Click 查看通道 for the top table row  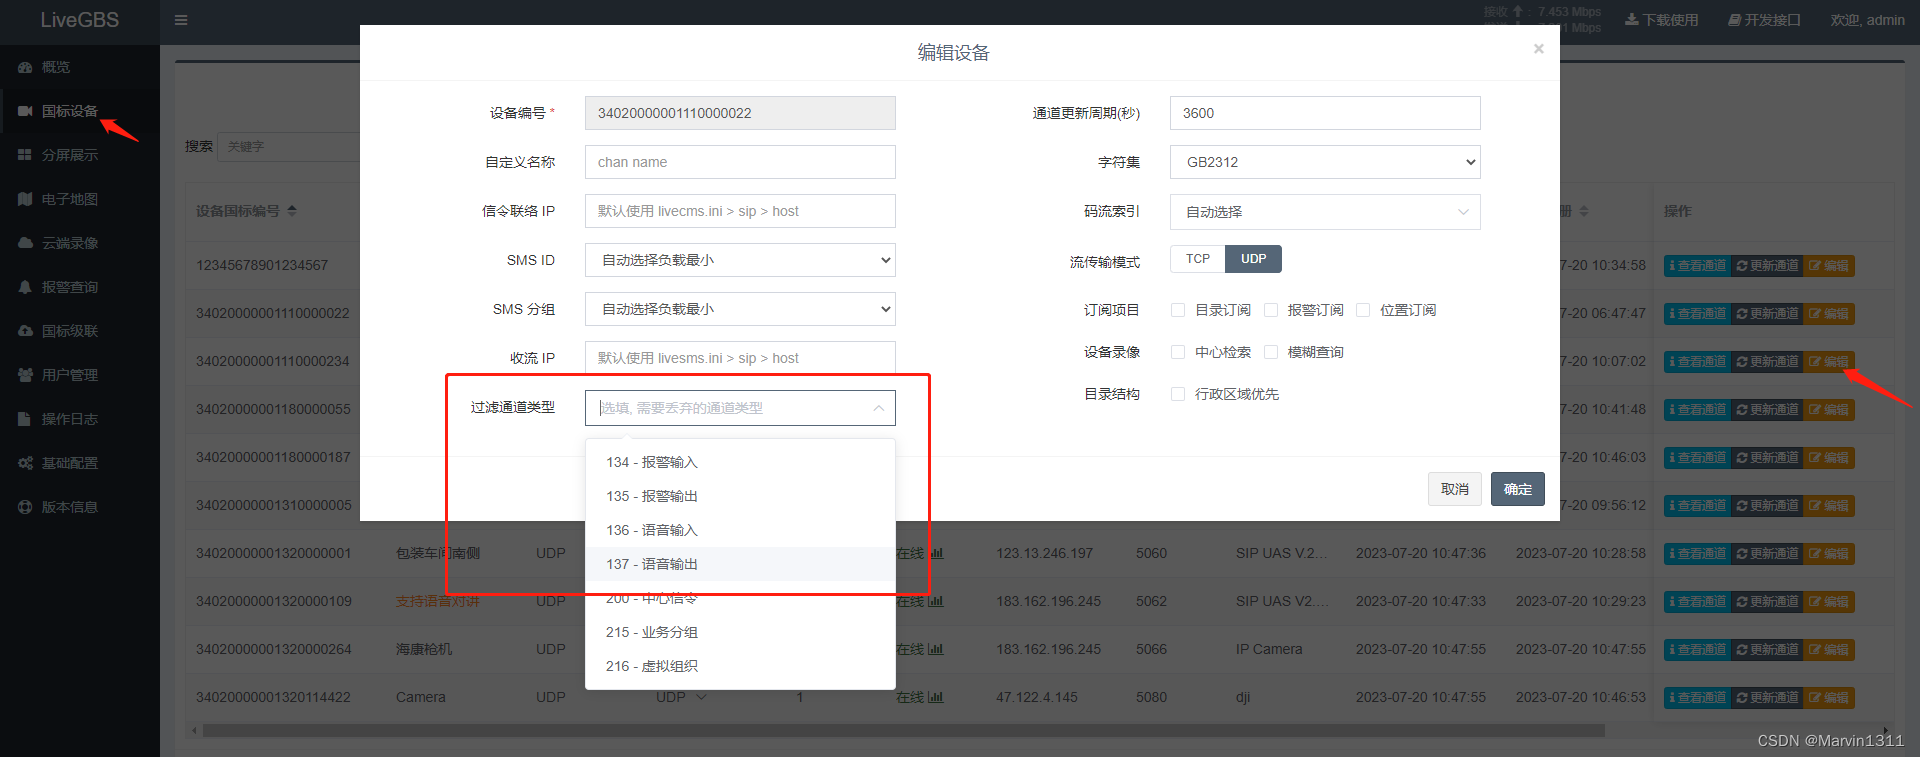pyautogui.click(x=1697, y=265)
